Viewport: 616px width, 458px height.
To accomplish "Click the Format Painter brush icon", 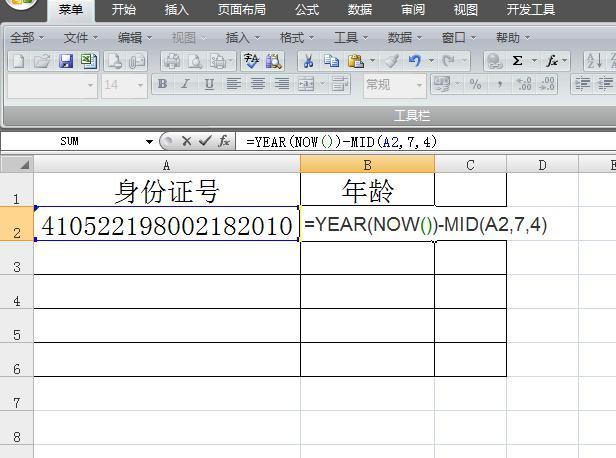I will click(x=392, y=61).
